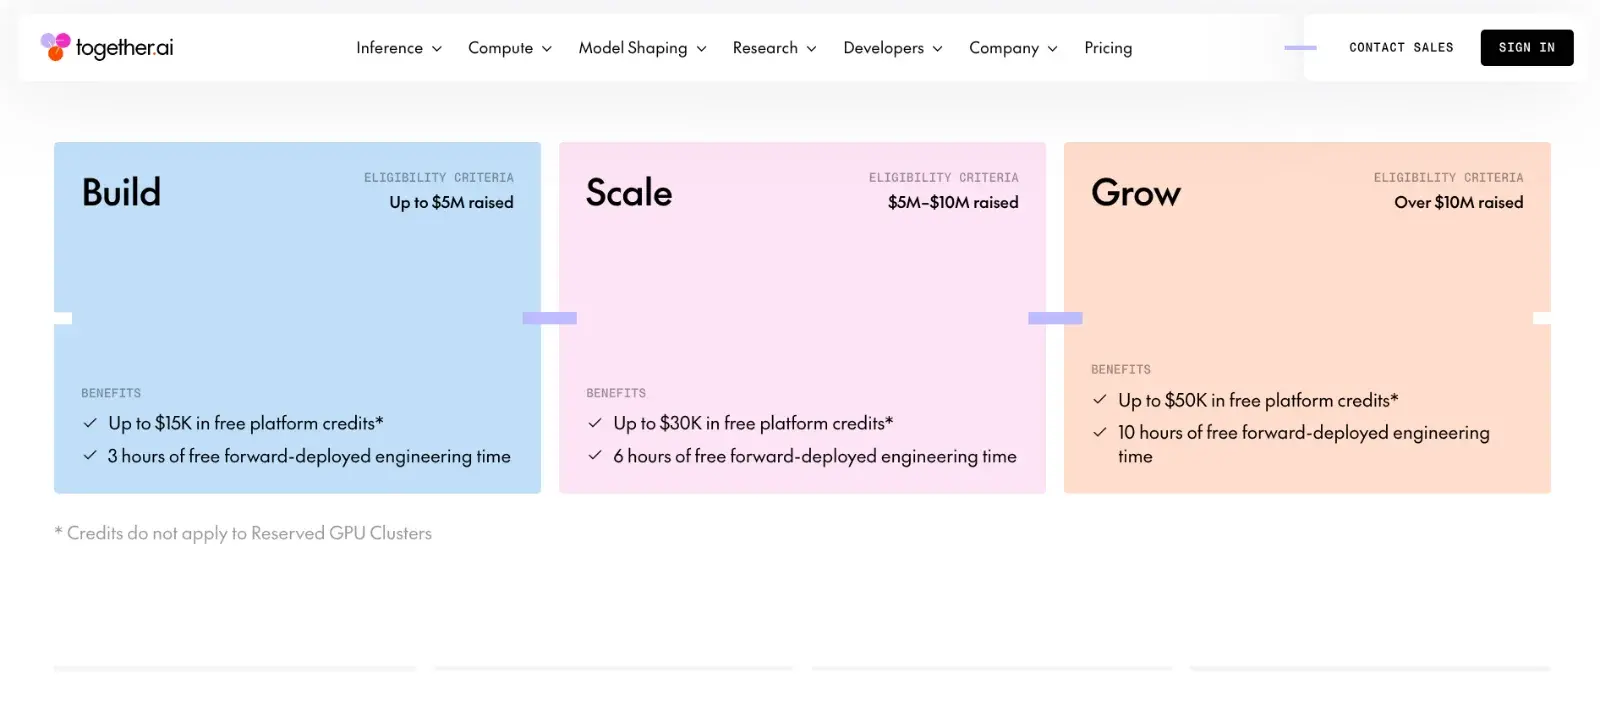1600x705 pixels.
Task: Expand the Compute chevron arrow
Action: [546, 49]
